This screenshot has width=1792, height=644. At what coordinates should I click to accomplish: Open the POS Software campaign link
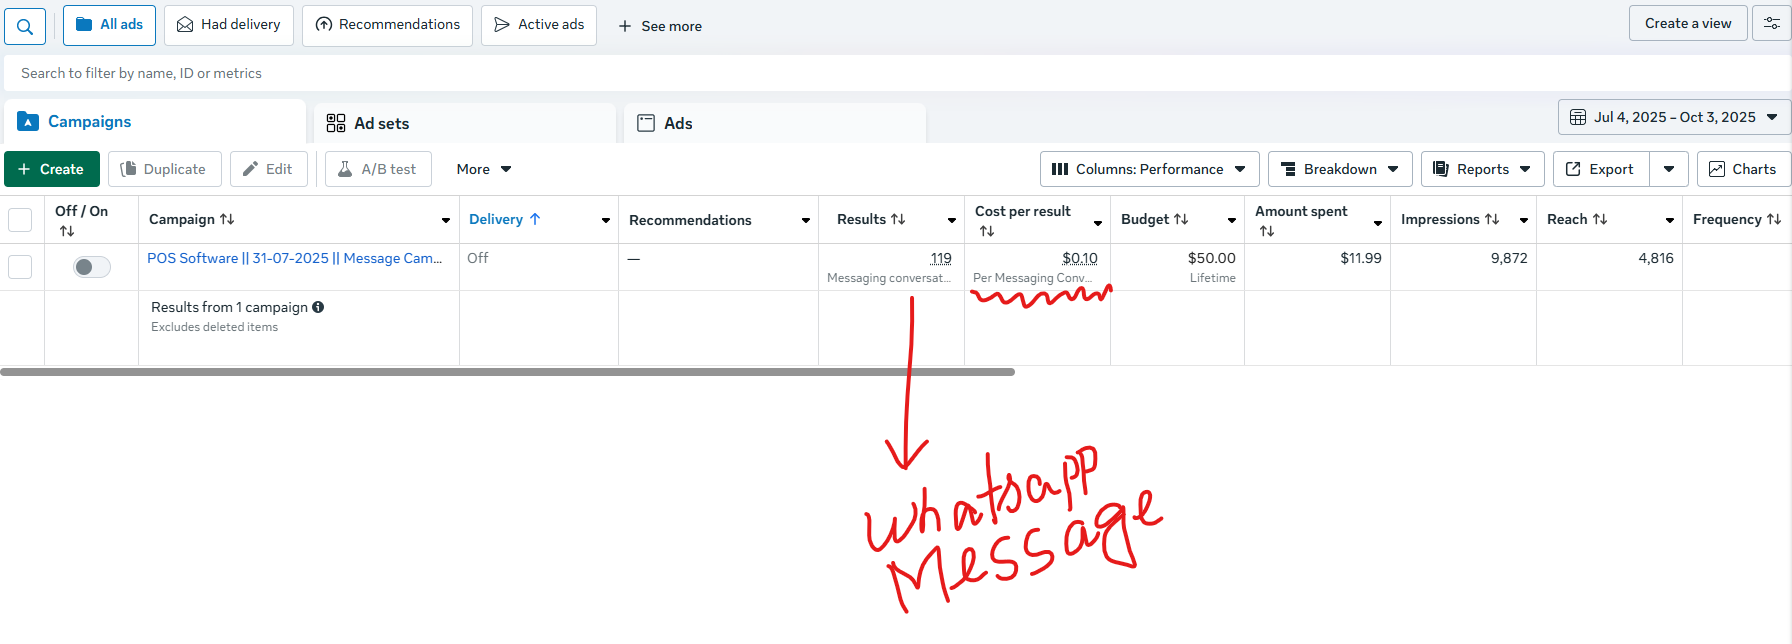[294, 258]
